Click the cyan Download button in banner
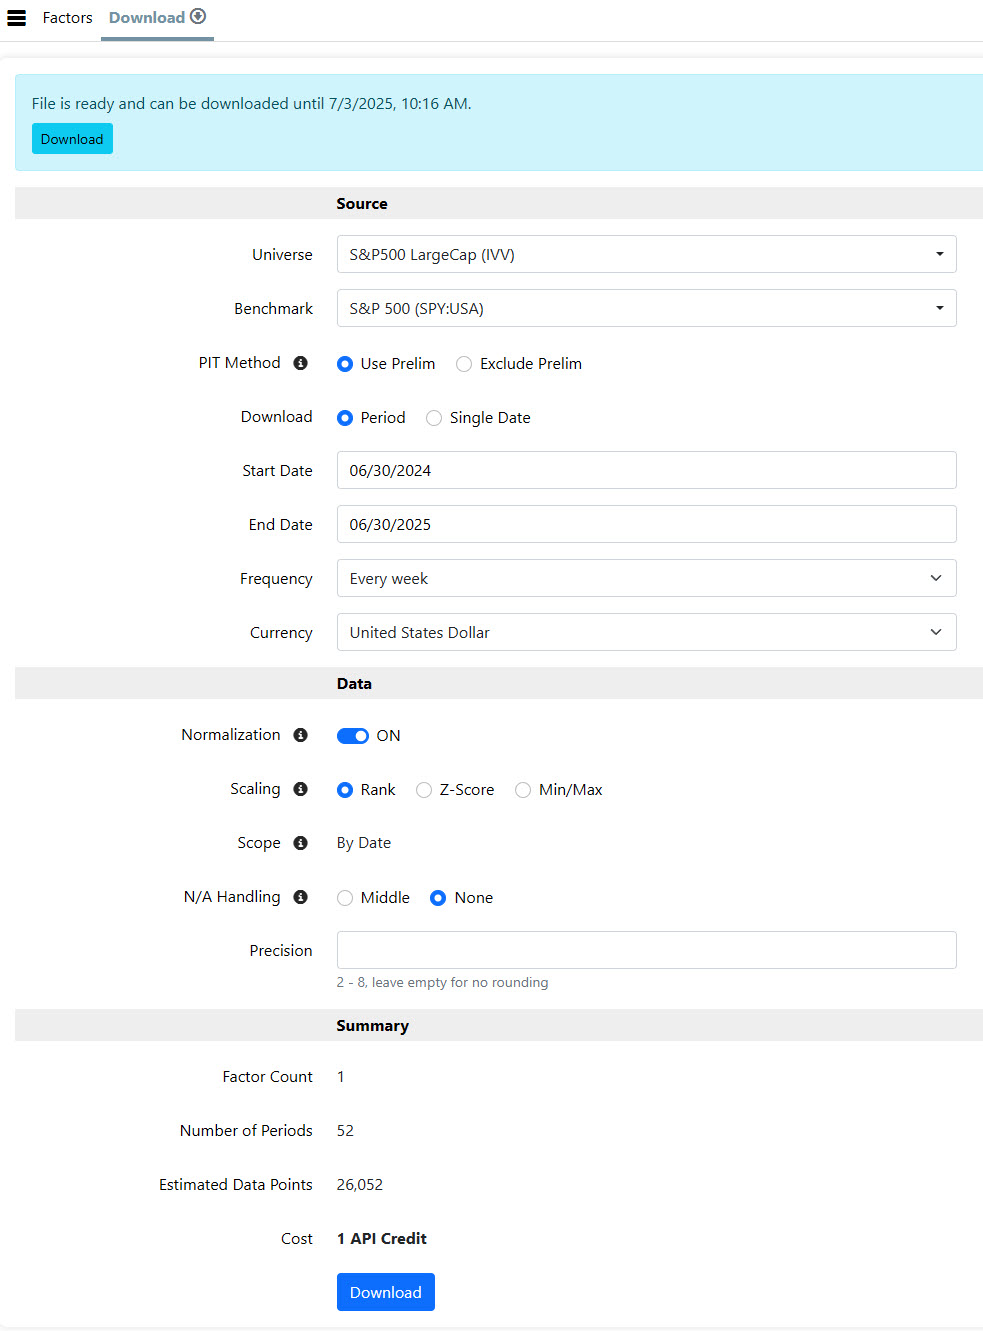The image size is (983, 1331). pos(72,139)
